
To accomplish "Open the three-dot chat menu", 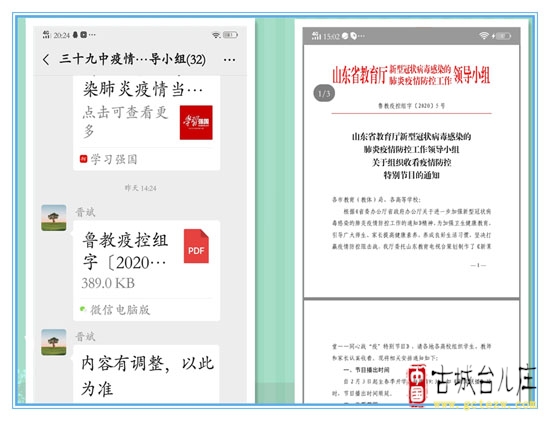I will 229,60.
